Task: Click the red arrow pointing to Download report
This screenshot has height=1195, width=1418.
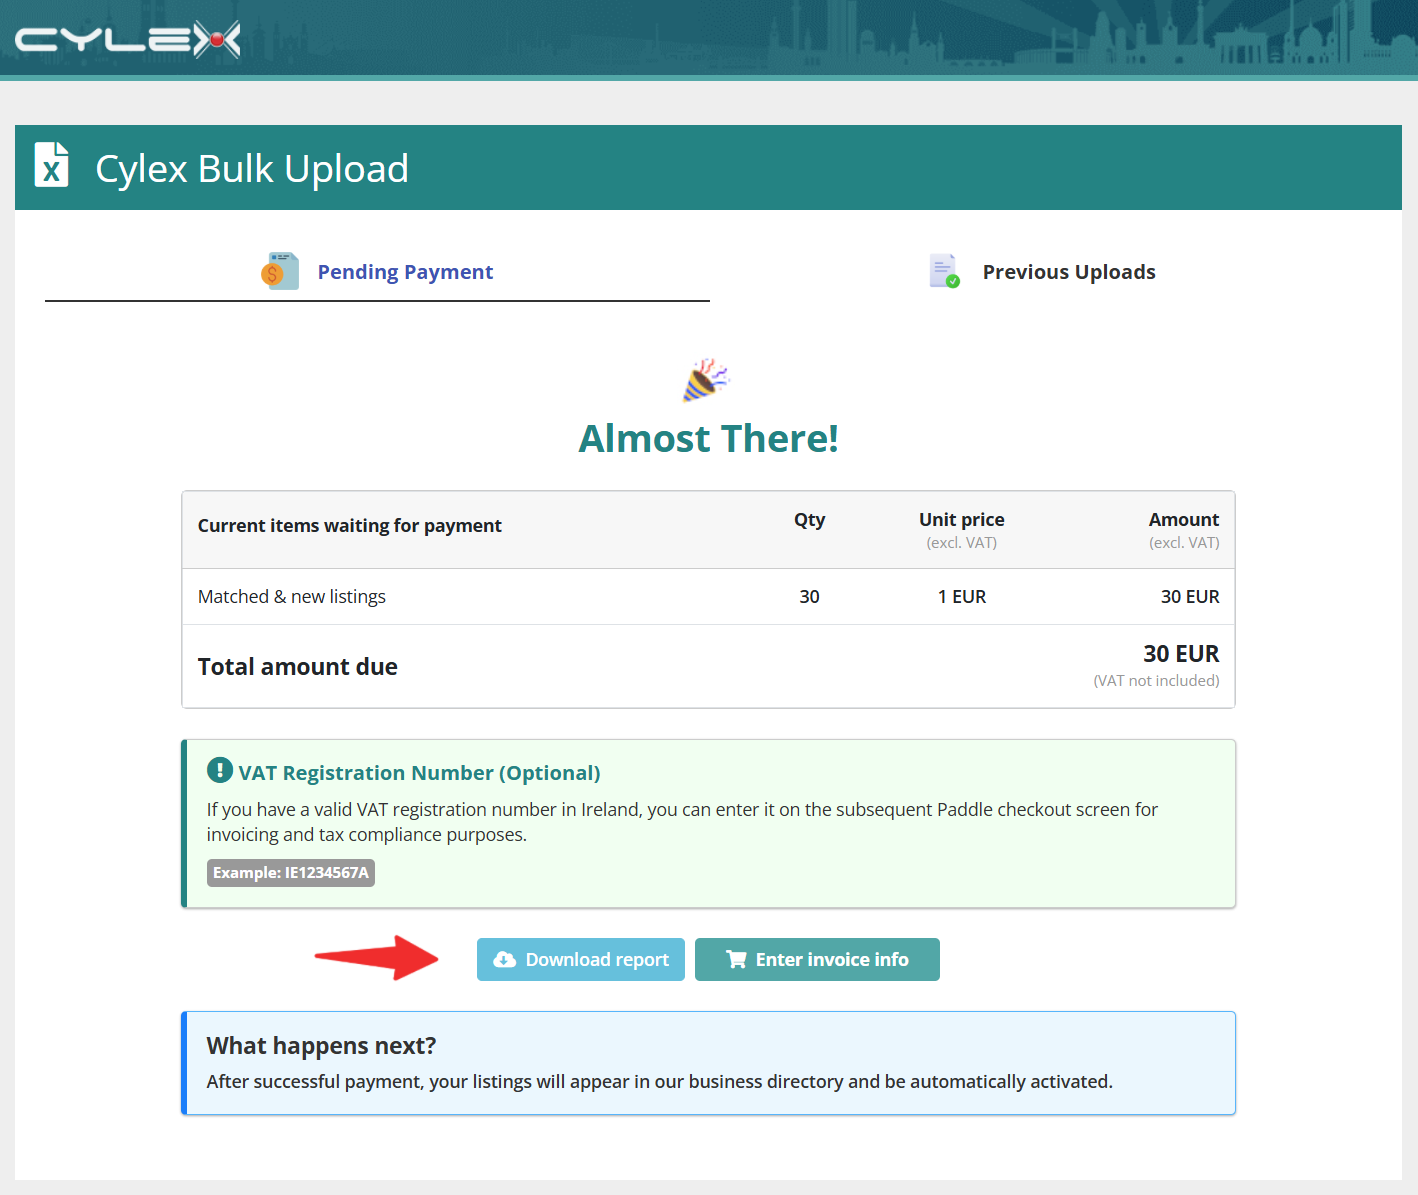Action: click(x=377, y=958)
